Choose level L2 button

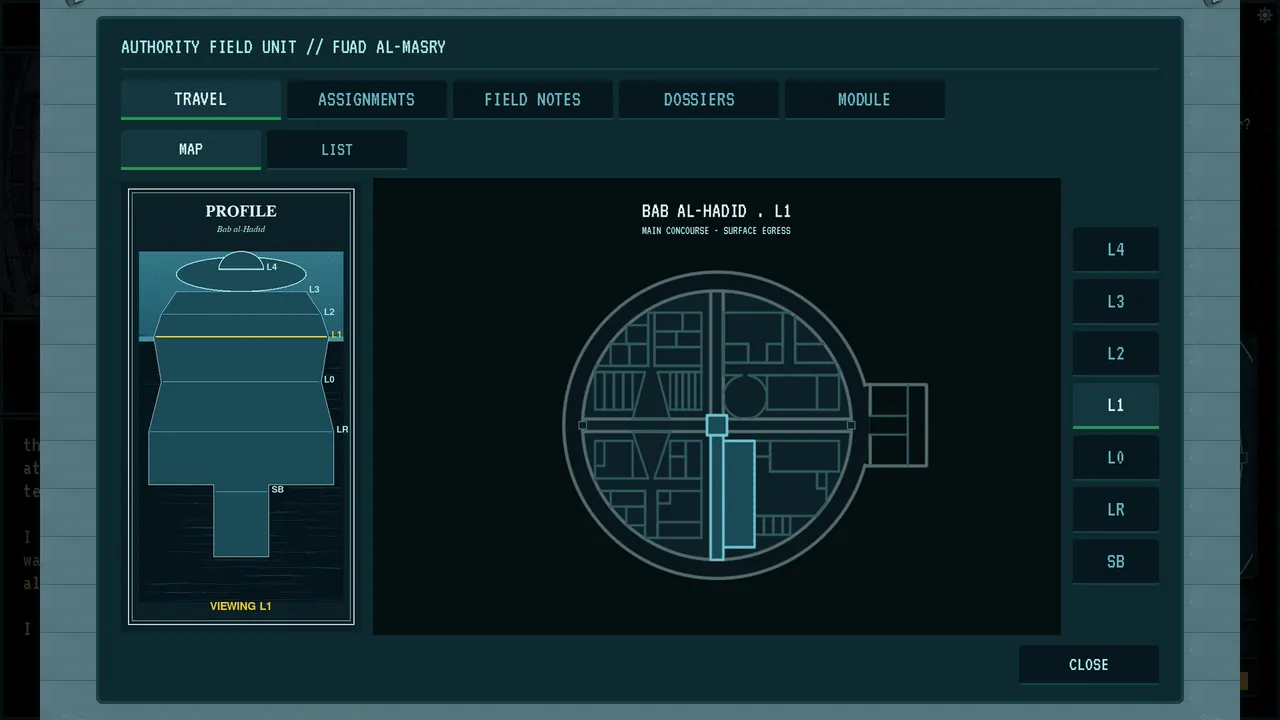click(x=1115, y=354)
